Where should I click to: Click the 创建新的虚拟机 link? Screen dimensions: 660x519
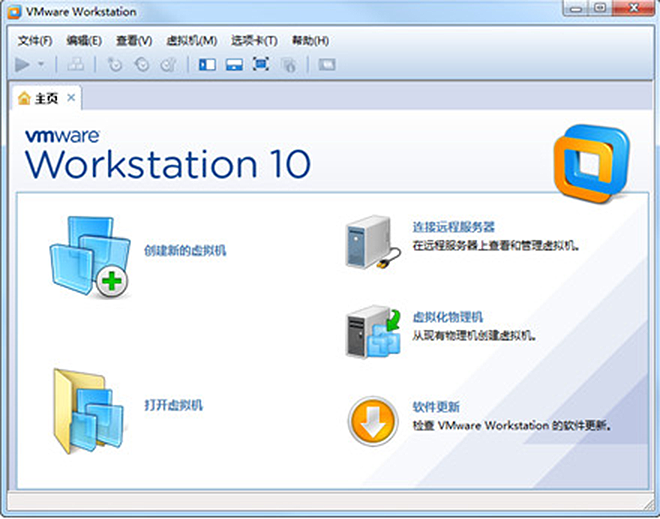[185, 250]
